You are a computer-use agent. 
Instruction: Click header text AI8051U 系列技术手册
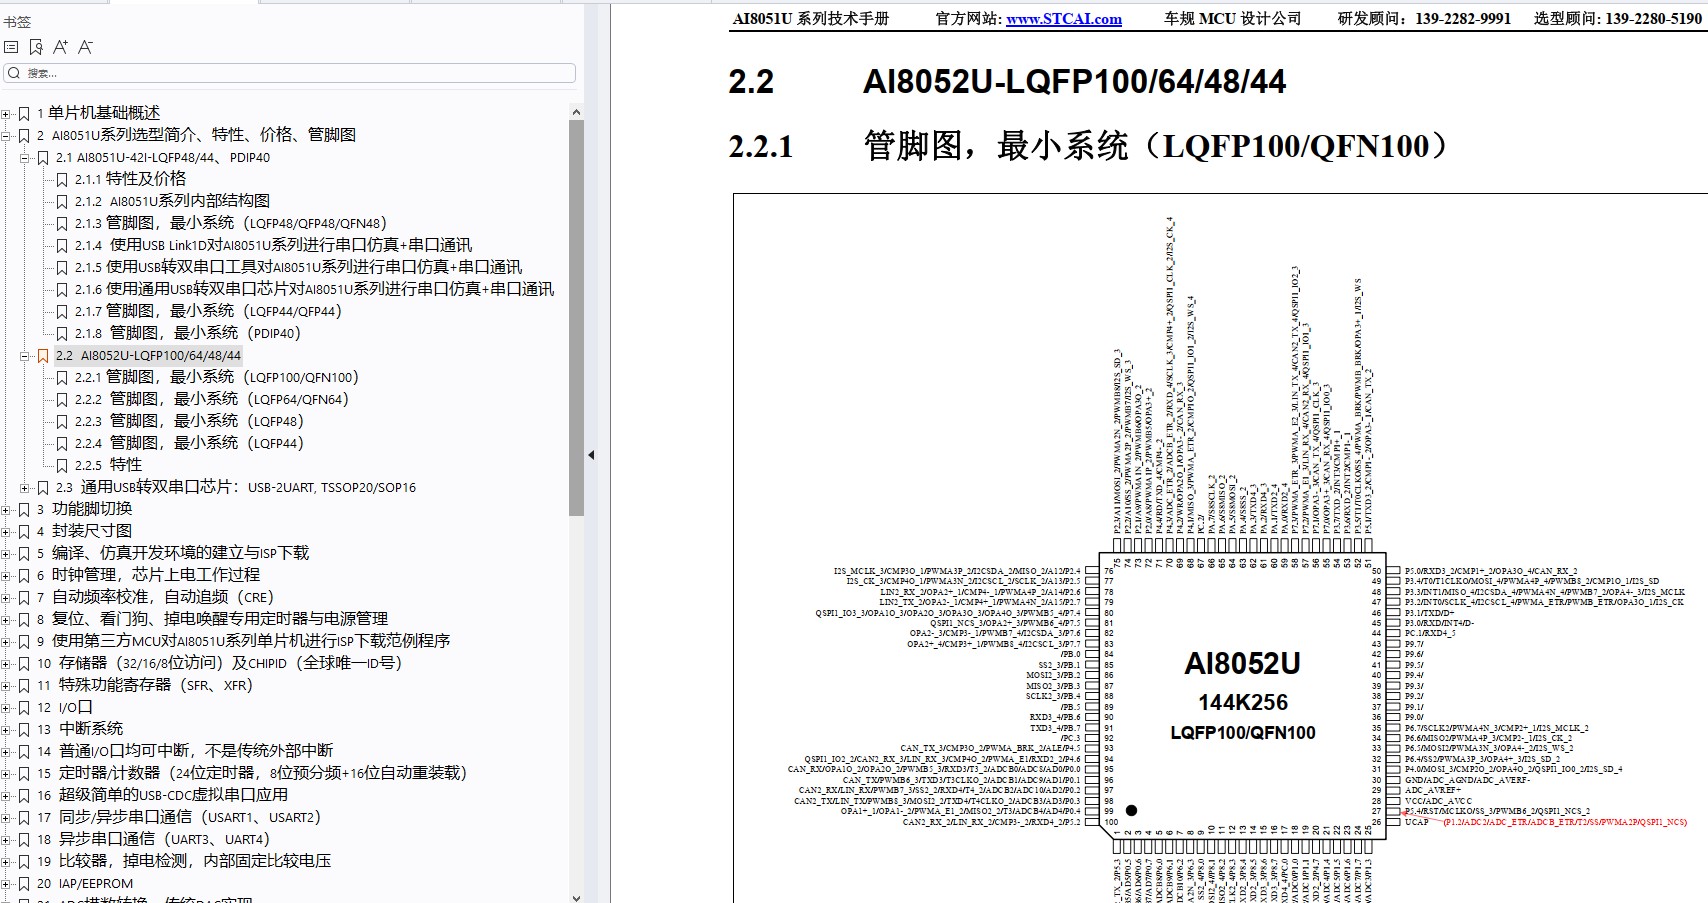811,19
